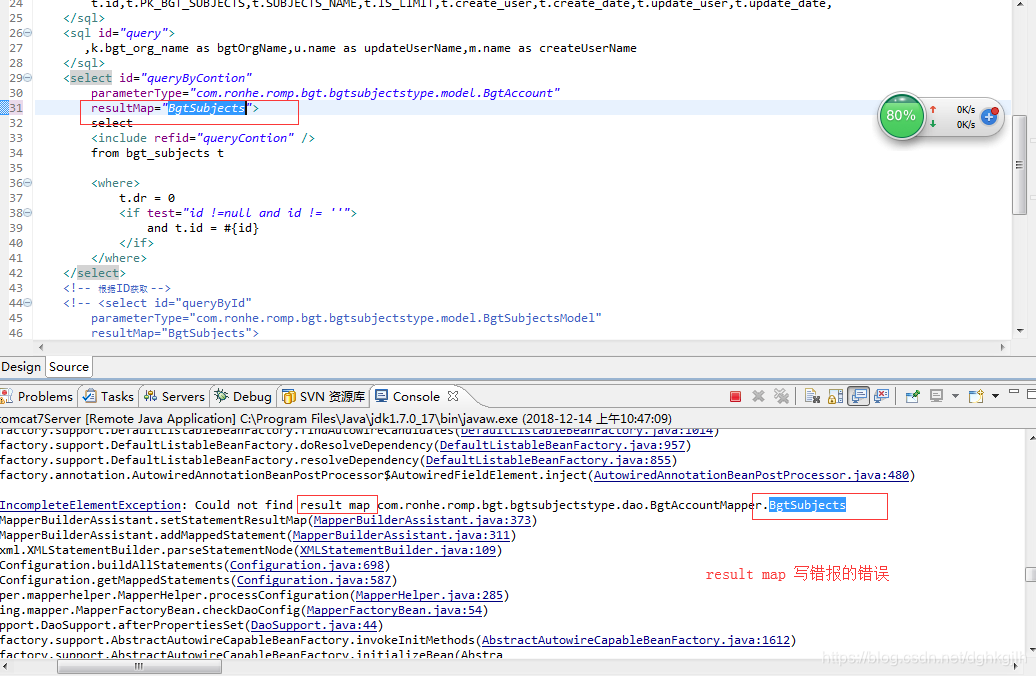Open the Problems view tab
This screenshot has width=1036, height=676.
38,396
